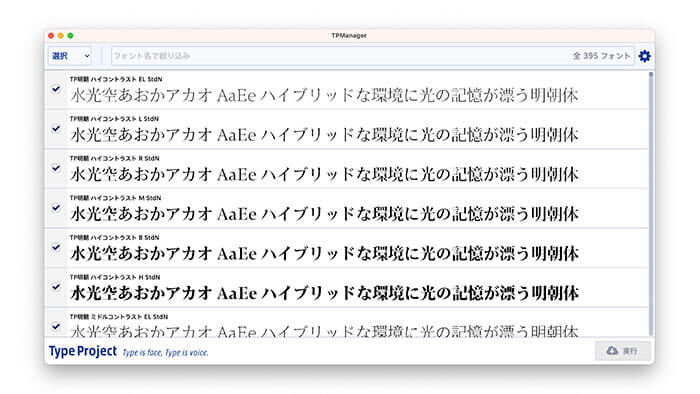The image size is (700, 394).
Task: Toggle checkbox for ハイコントラスト B StdN
Action: pos(56,247)
